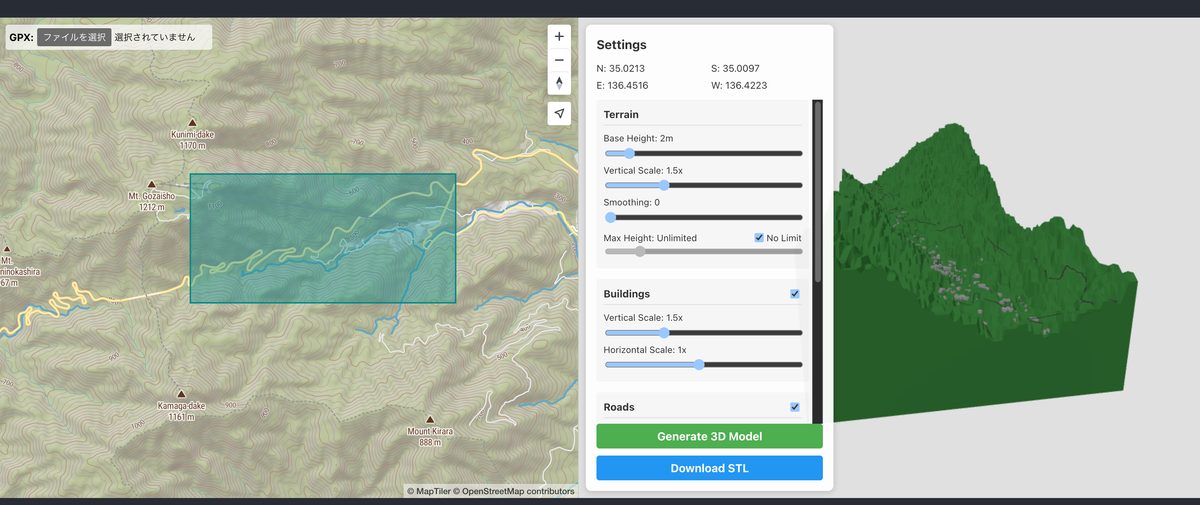
Task: Click Download STL button
Action: (709, 468)
